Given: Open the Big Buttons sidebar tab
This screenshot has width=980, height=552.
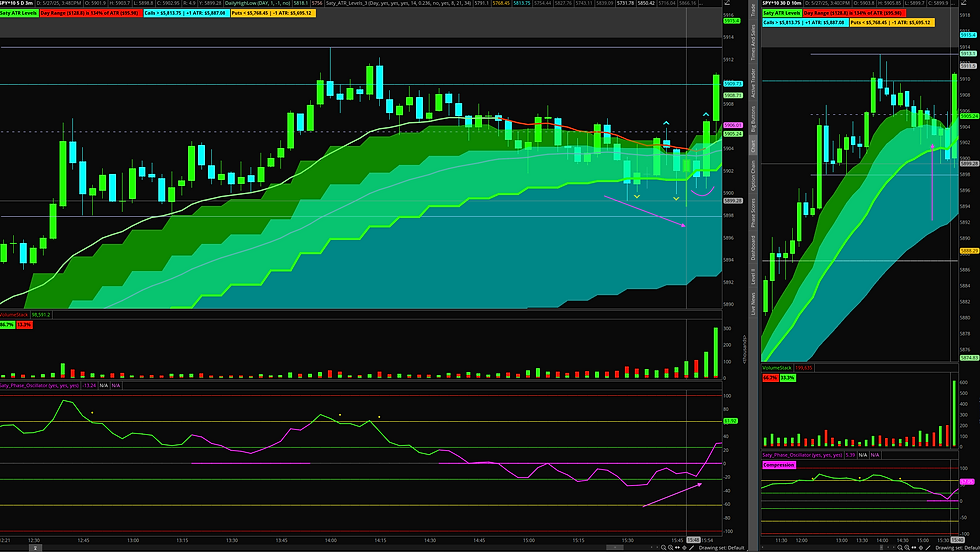Looking at the screenshot, I should [753, 119].
